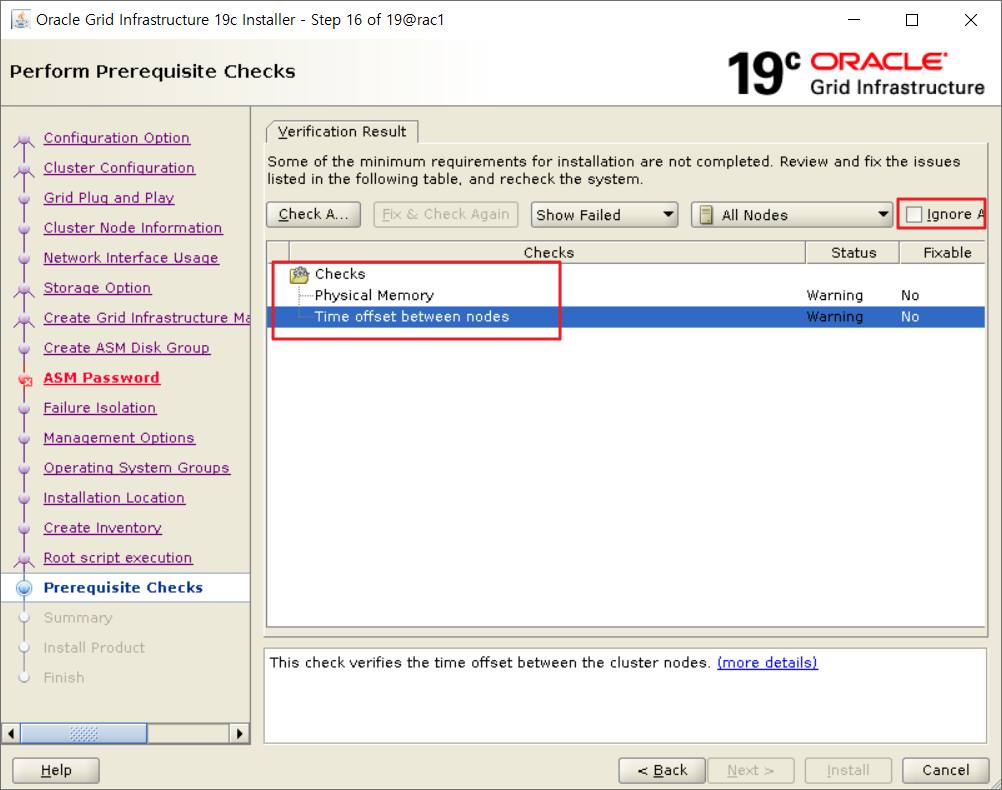The width and height of the screenshot is (1002, 790).
Task: Click the Fixable No value for Physical Memory
Action: point(910,295)
